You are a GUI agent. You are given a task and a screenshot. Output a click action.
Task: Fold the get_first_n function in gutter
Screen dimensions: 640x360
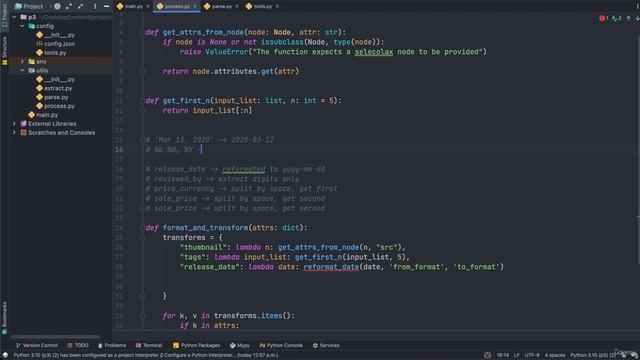point(142,100)
